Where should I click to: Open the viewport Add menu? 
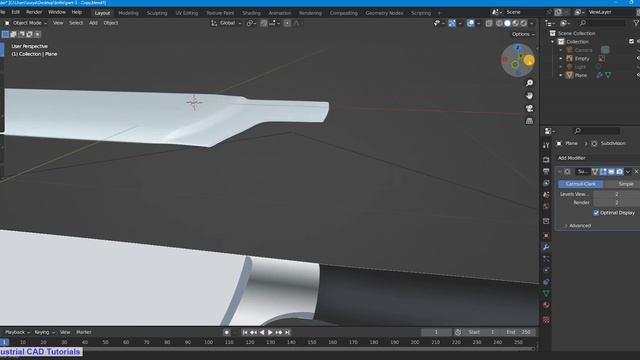pos(93,23)
